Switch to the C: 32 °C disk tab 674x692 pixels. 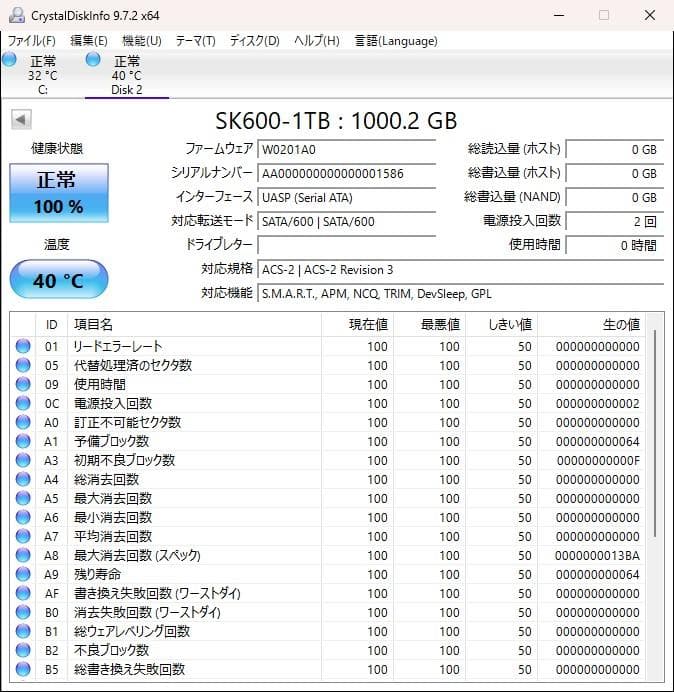(43, 75)
